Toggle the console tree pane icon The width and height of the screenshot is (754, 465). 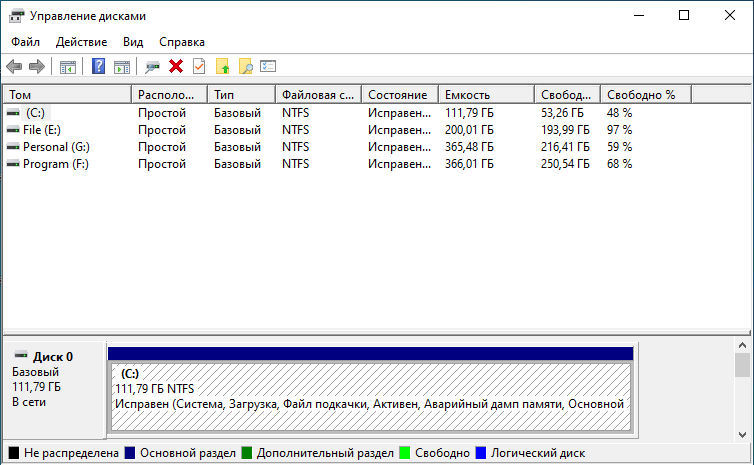click(x=68, y=67)
